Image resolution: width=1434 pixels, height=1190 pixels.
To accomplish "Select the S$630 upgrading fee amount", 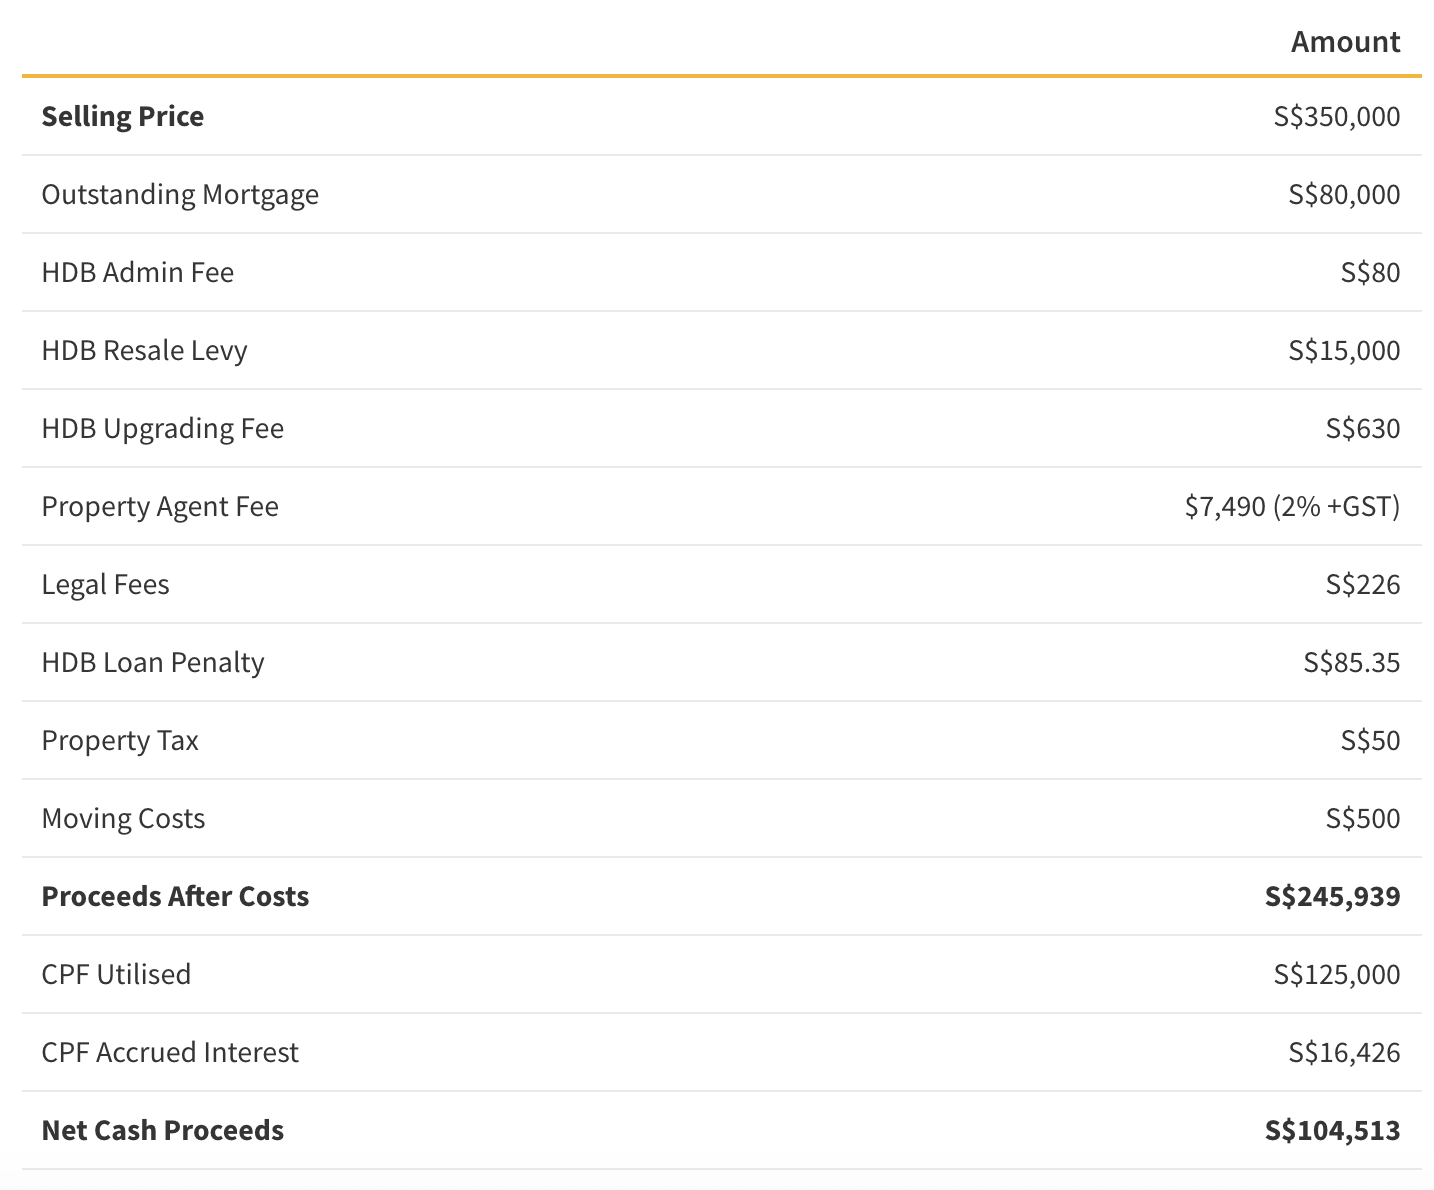I will tap(1362, 428).
